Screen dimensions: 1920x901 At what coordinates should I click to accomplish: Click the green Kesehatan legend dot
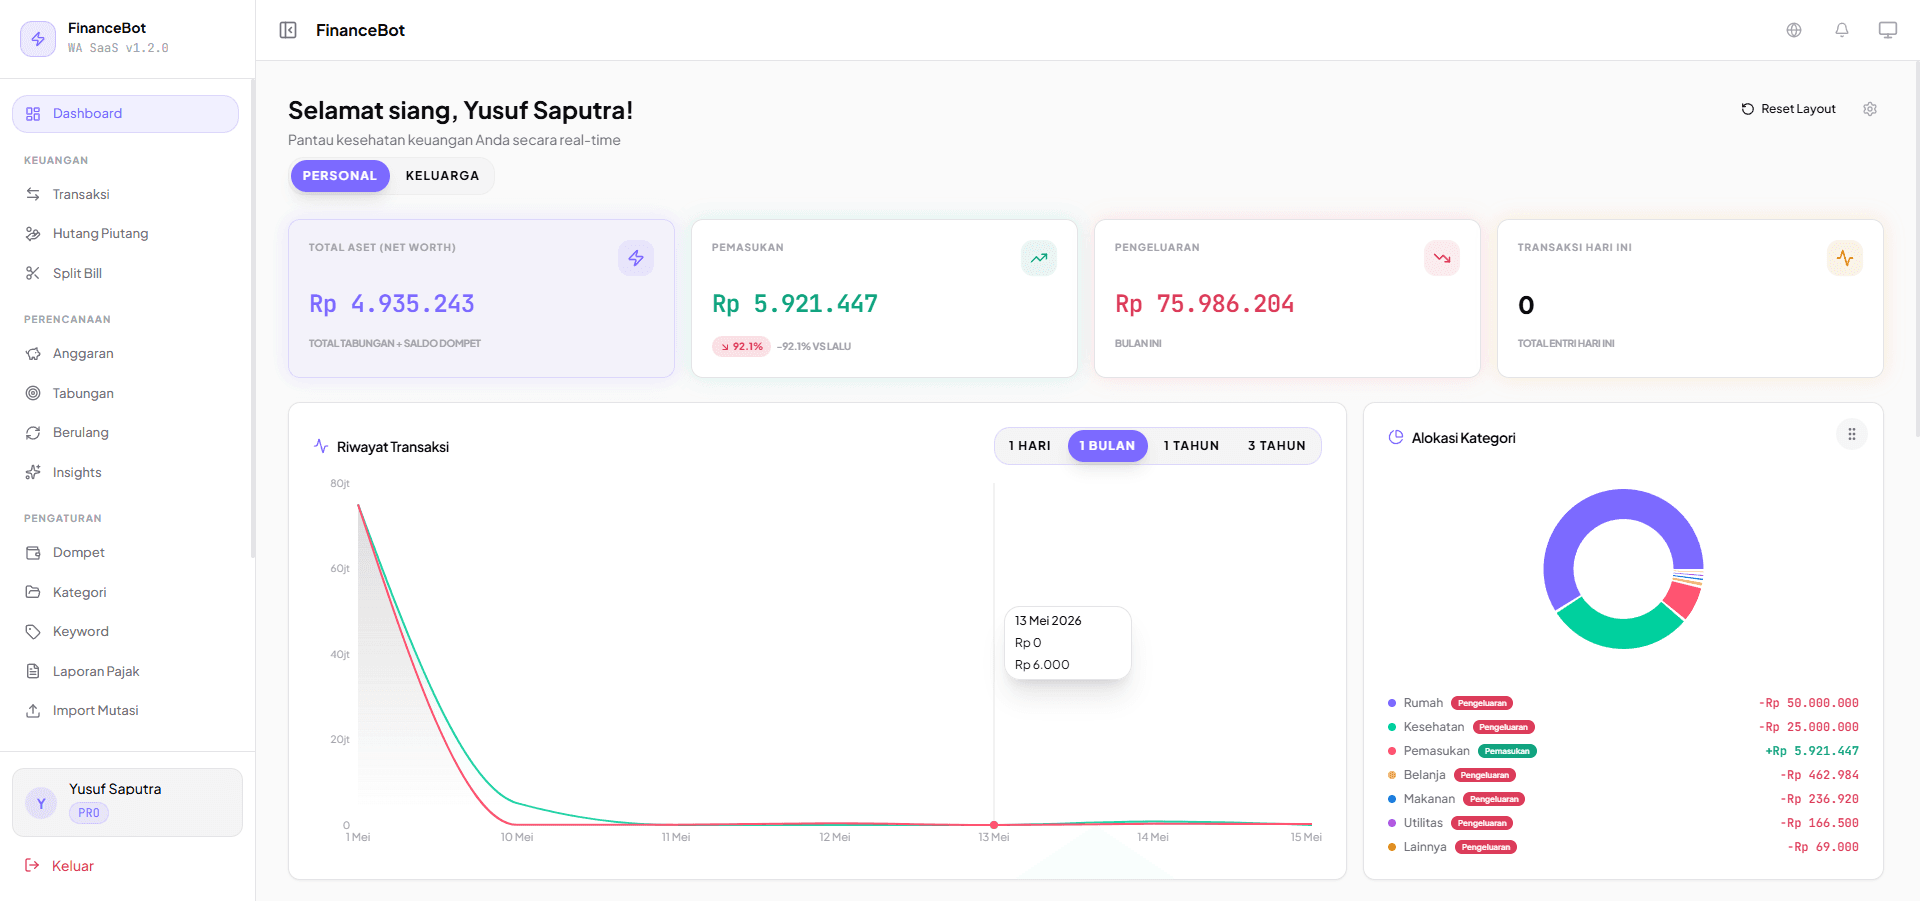tap(1392, 727)
